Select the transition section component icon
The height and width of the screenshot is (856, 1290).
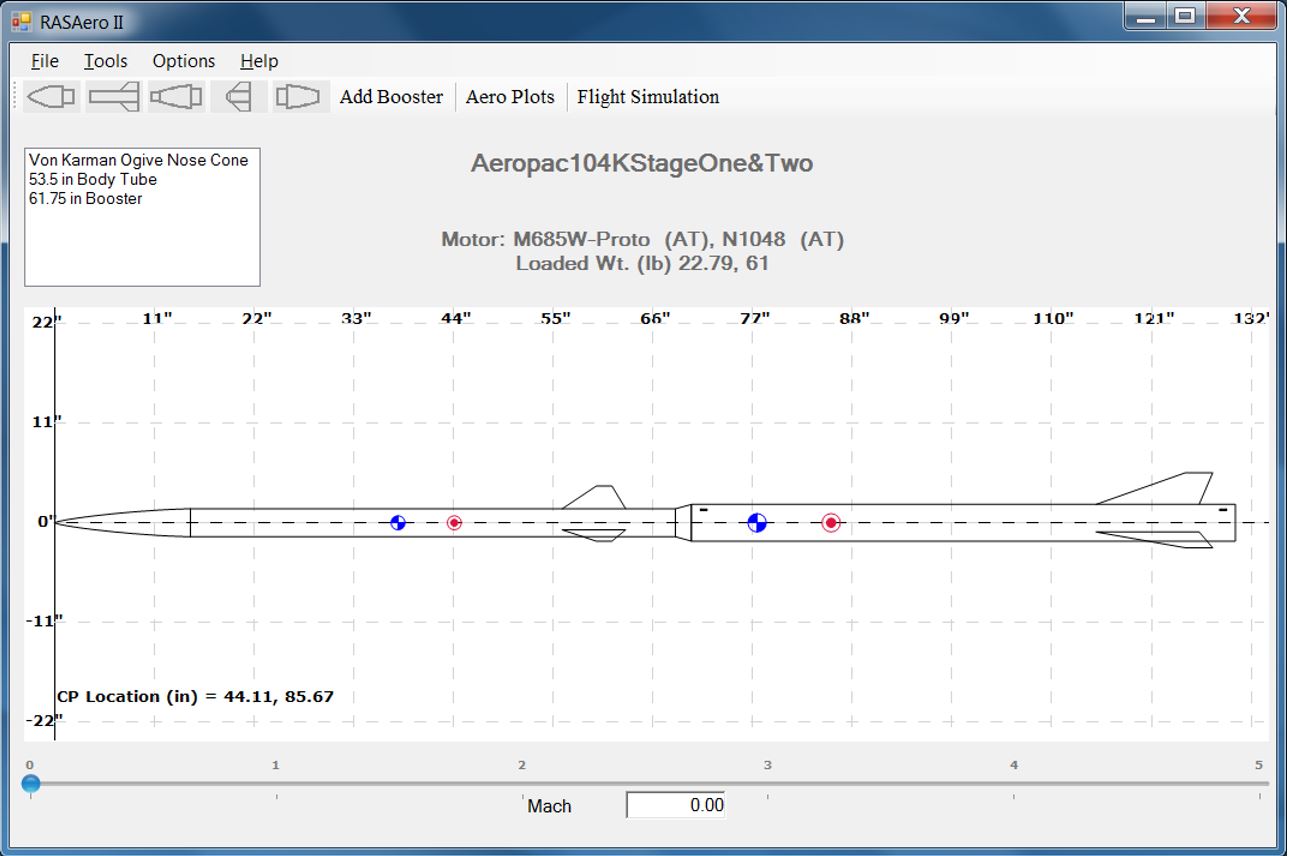point(176,97)
